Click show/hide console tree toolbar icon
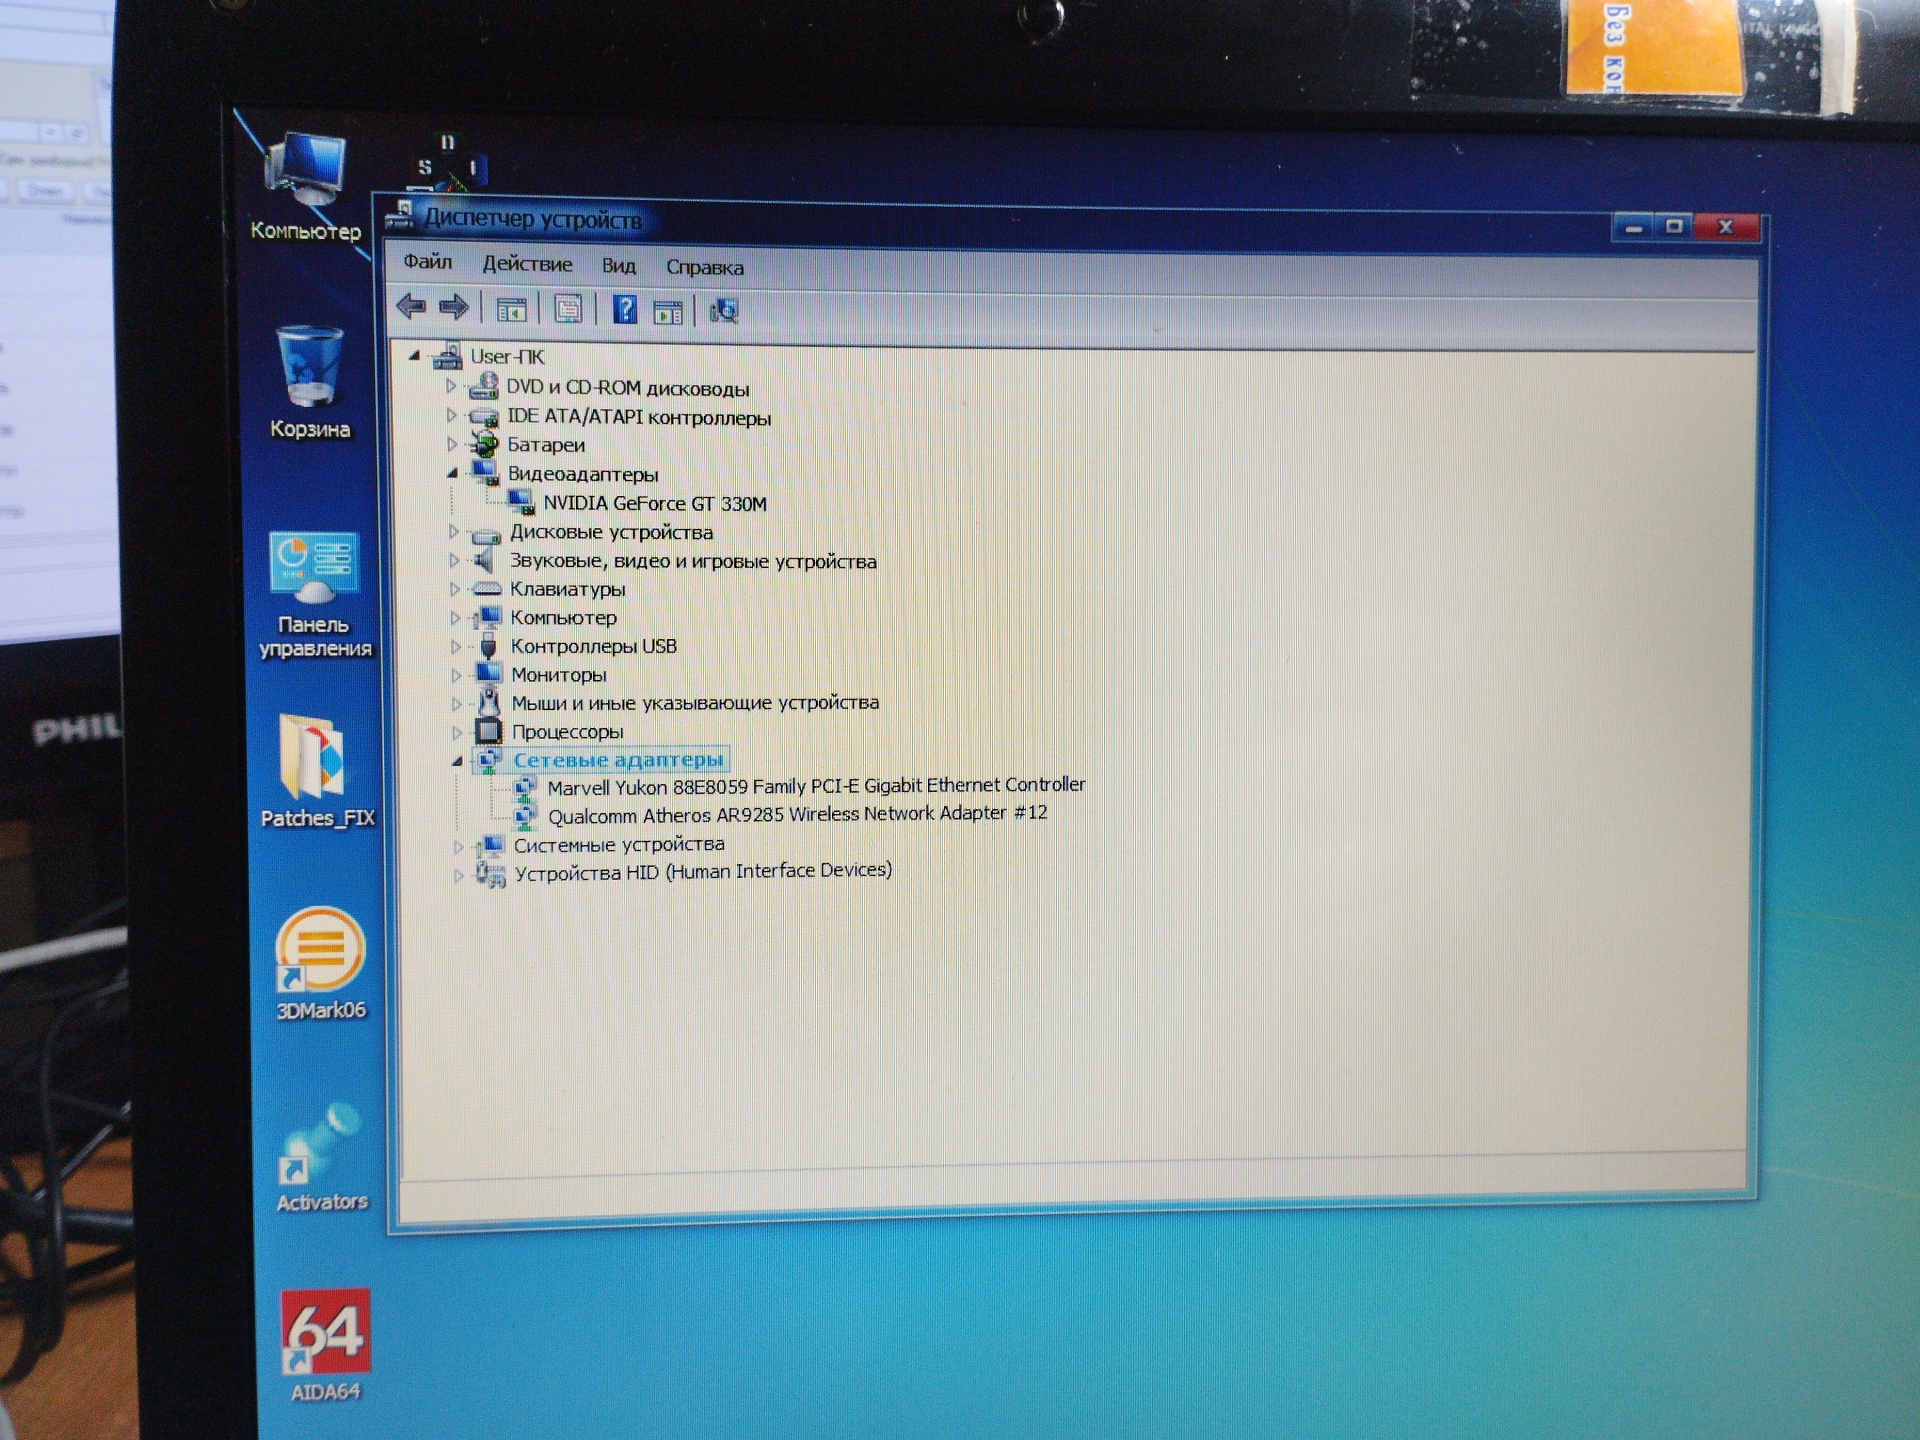 511,311
